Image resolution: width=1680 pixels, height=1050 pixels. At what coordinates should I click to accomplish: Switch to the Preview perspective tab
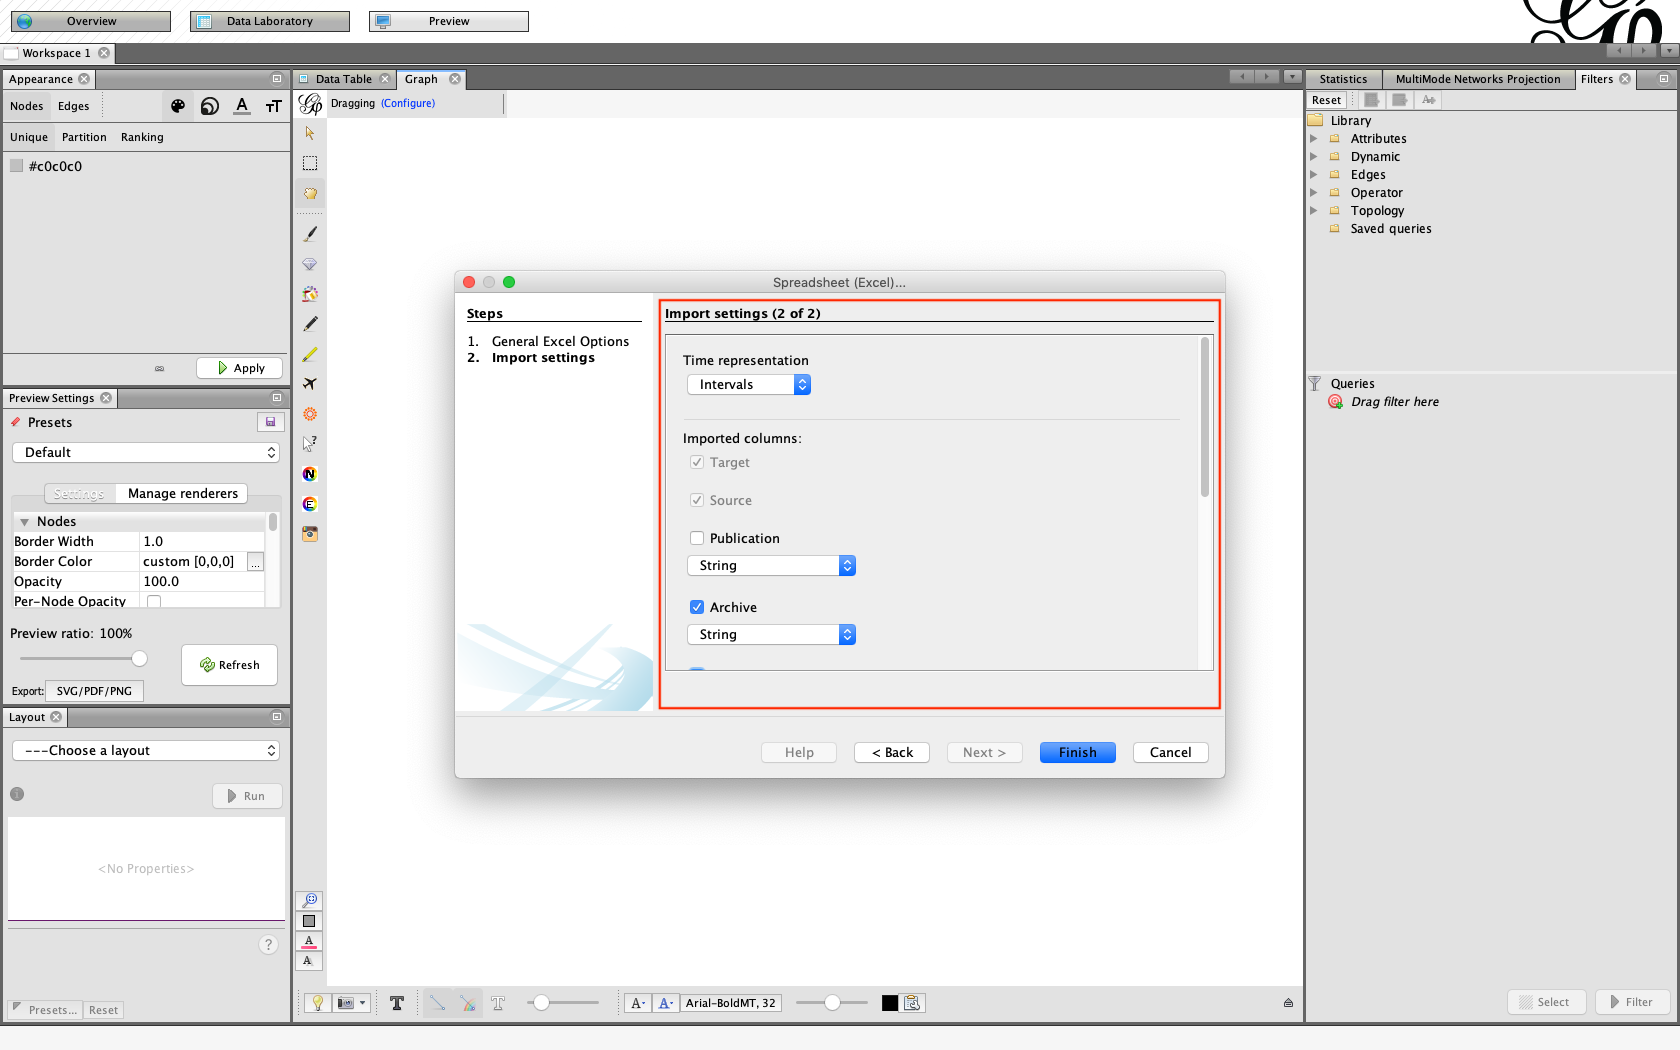pyautogui.click(x=449, y=21)
